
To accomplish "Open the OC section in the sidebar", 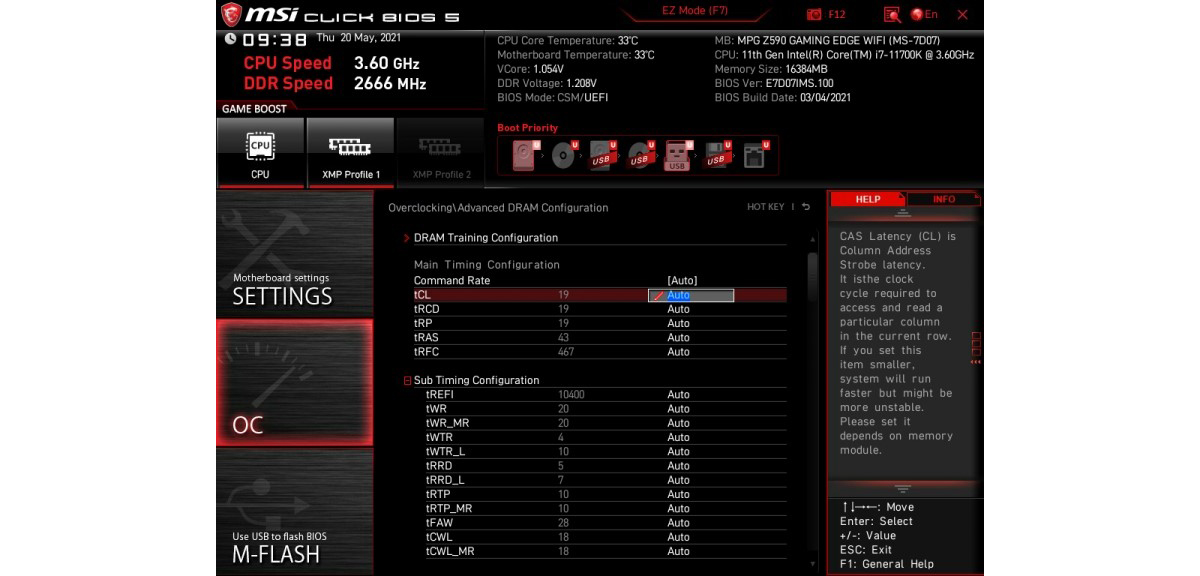I will 294,383.
